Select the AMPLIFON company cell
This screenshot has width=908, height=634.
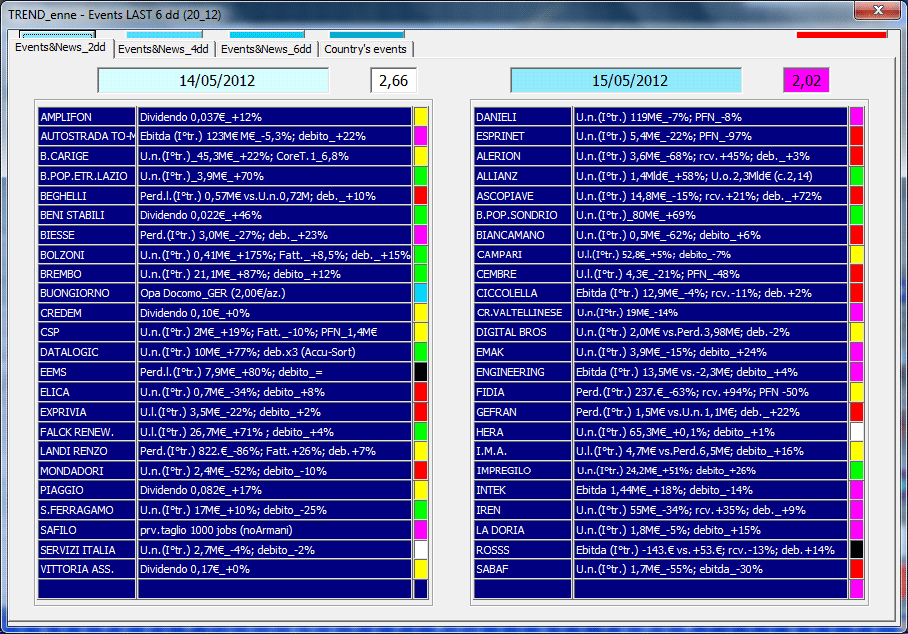click(x=87, y=116)
